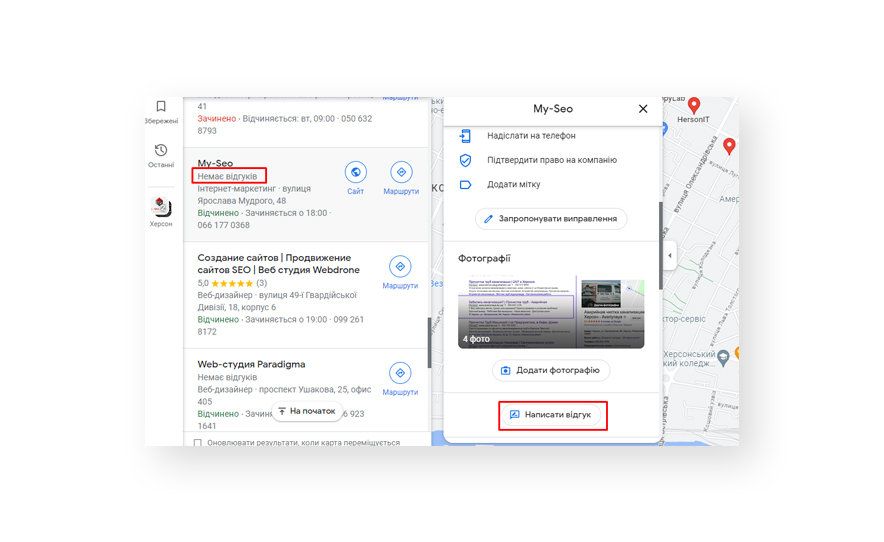Image resolution: width=884 pixels, height=542 pixels.
Task: Open the Збережені saved places icon
Action: tap(161, 107)
